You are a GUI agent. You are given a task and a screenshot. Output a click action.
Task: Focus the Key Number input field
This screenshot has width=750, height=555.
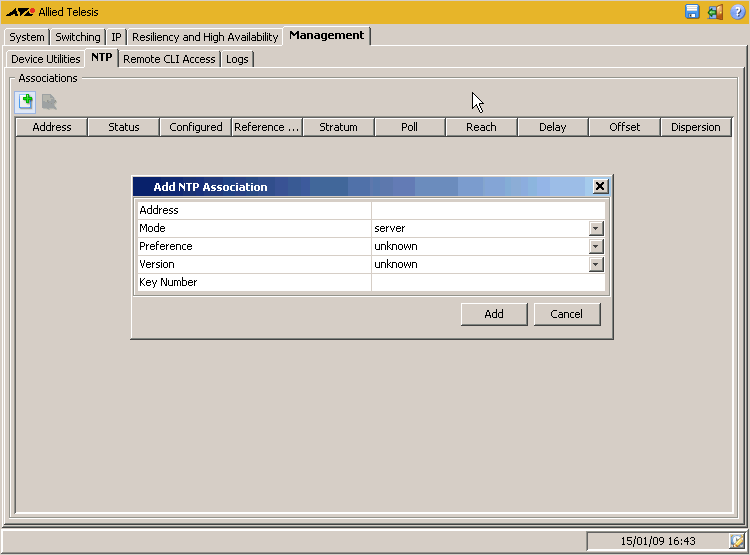[488, 282]
